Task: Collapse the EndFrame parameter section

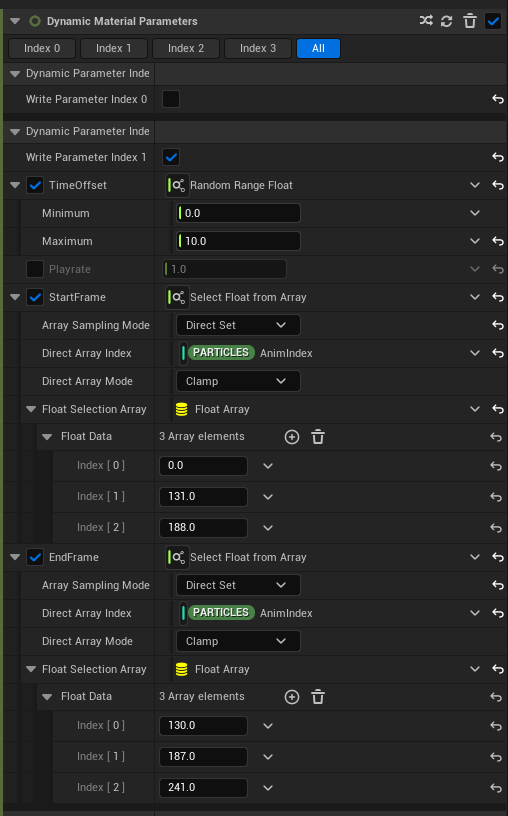Action: (x=15, y=557)
